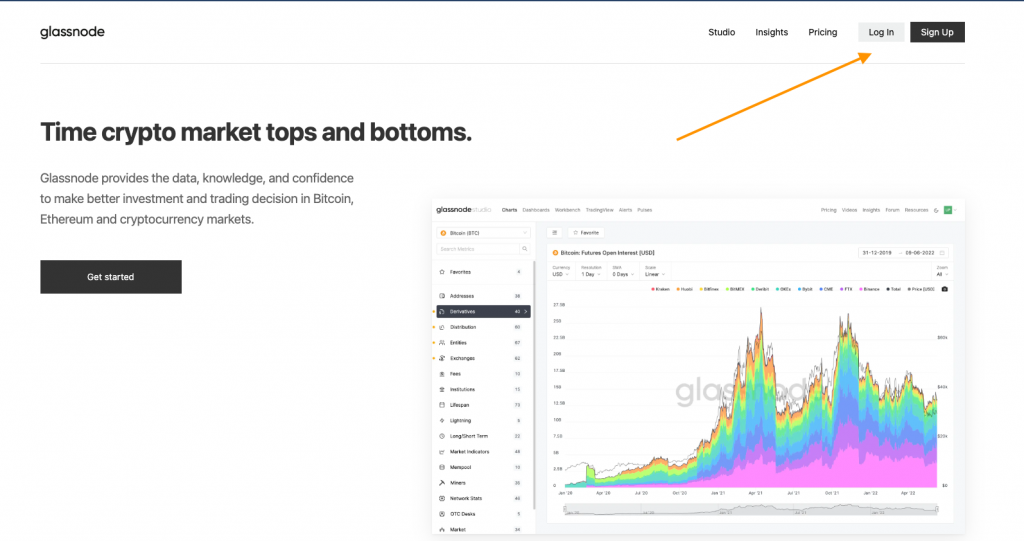
Task: Open the Pulses tab in Studio preview
Action: [x=645, y=210]
